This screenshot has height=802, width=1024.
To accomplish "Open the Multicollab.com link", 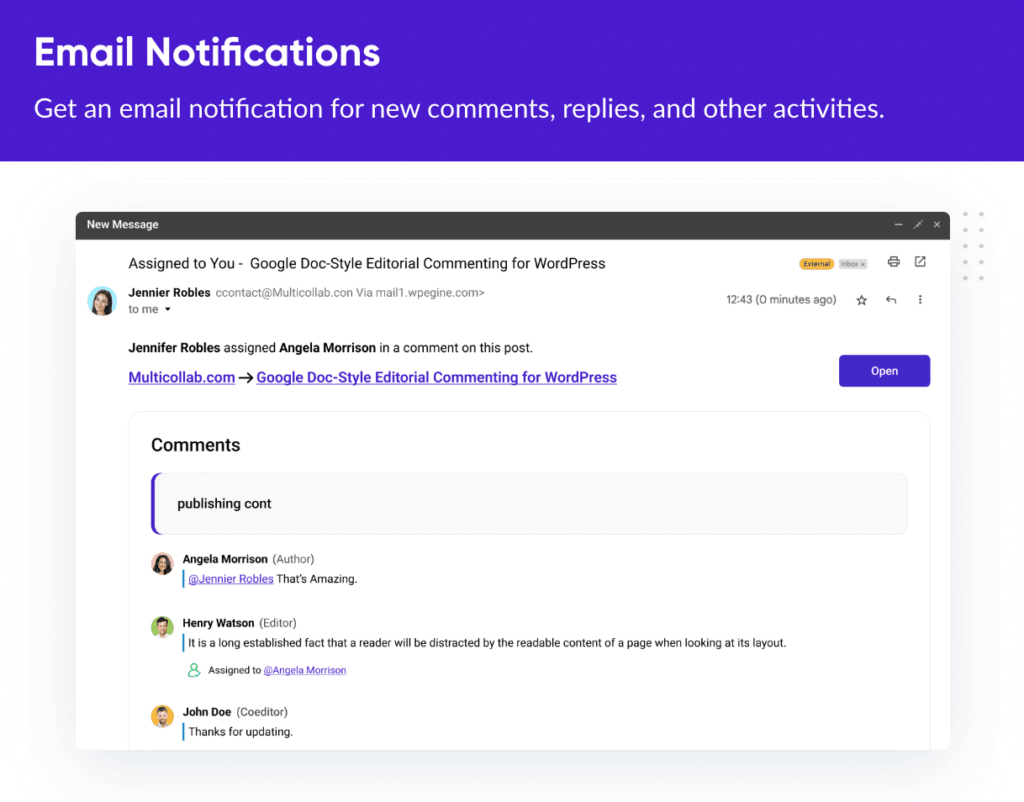I will [182, 378].
